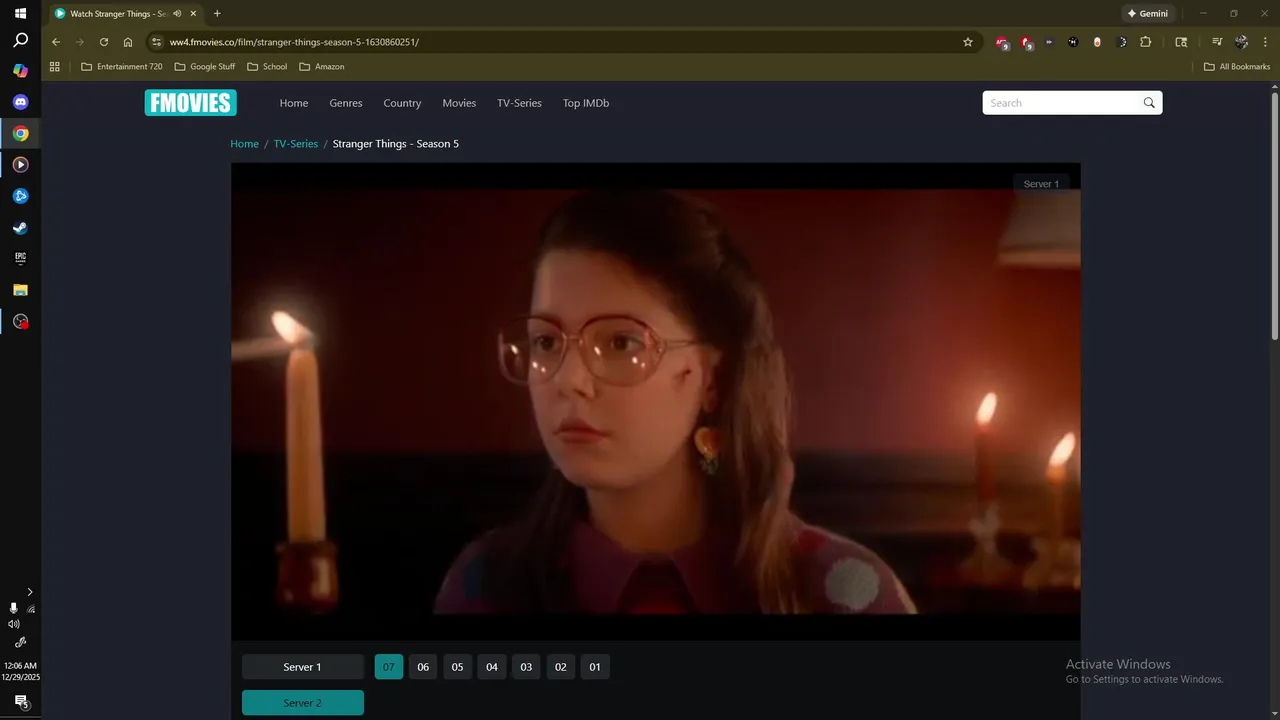Launch Epic Games from the taskbar
This screenshot has height=720, width=1280.
[20, 258]
